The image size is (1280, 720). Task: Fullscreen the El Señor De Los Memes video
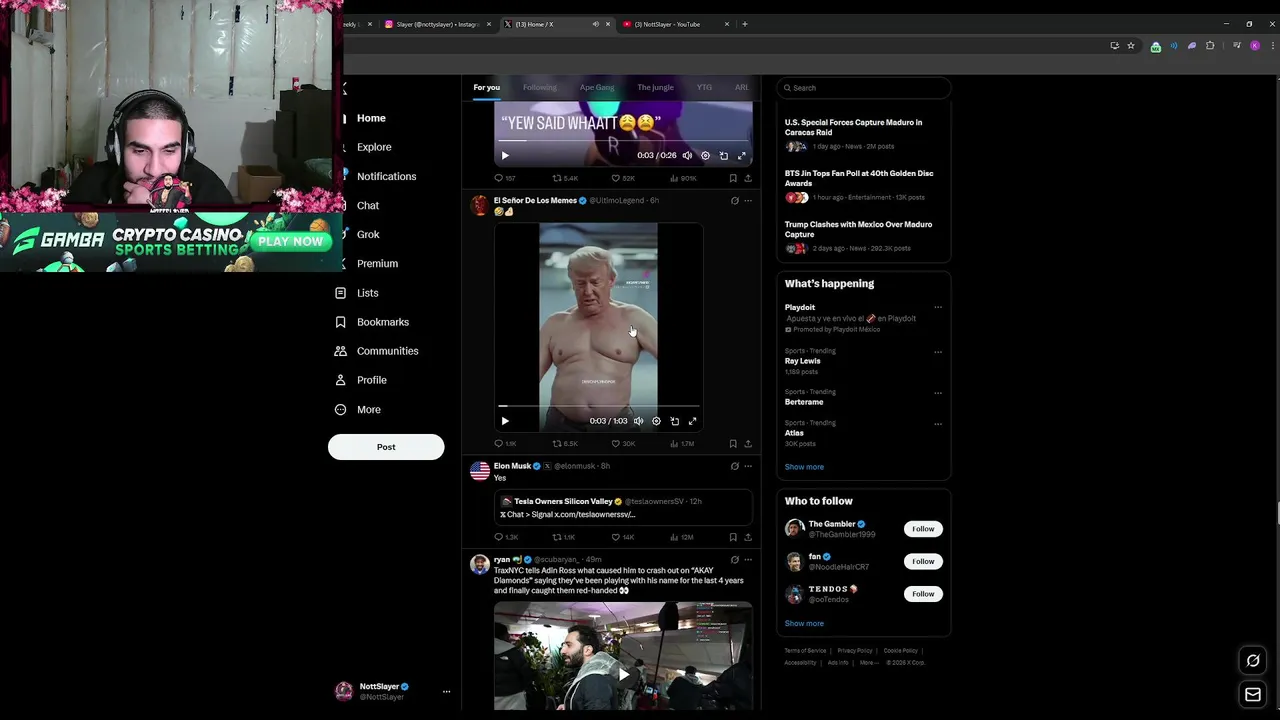[x=692, y=421]
